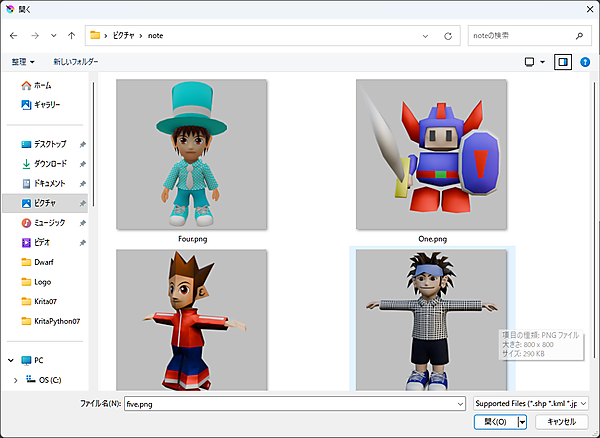The width and height of the screenshot is (600, 438).
Task: Click the Back navigation arrow
Action: (x=13, y=36)
